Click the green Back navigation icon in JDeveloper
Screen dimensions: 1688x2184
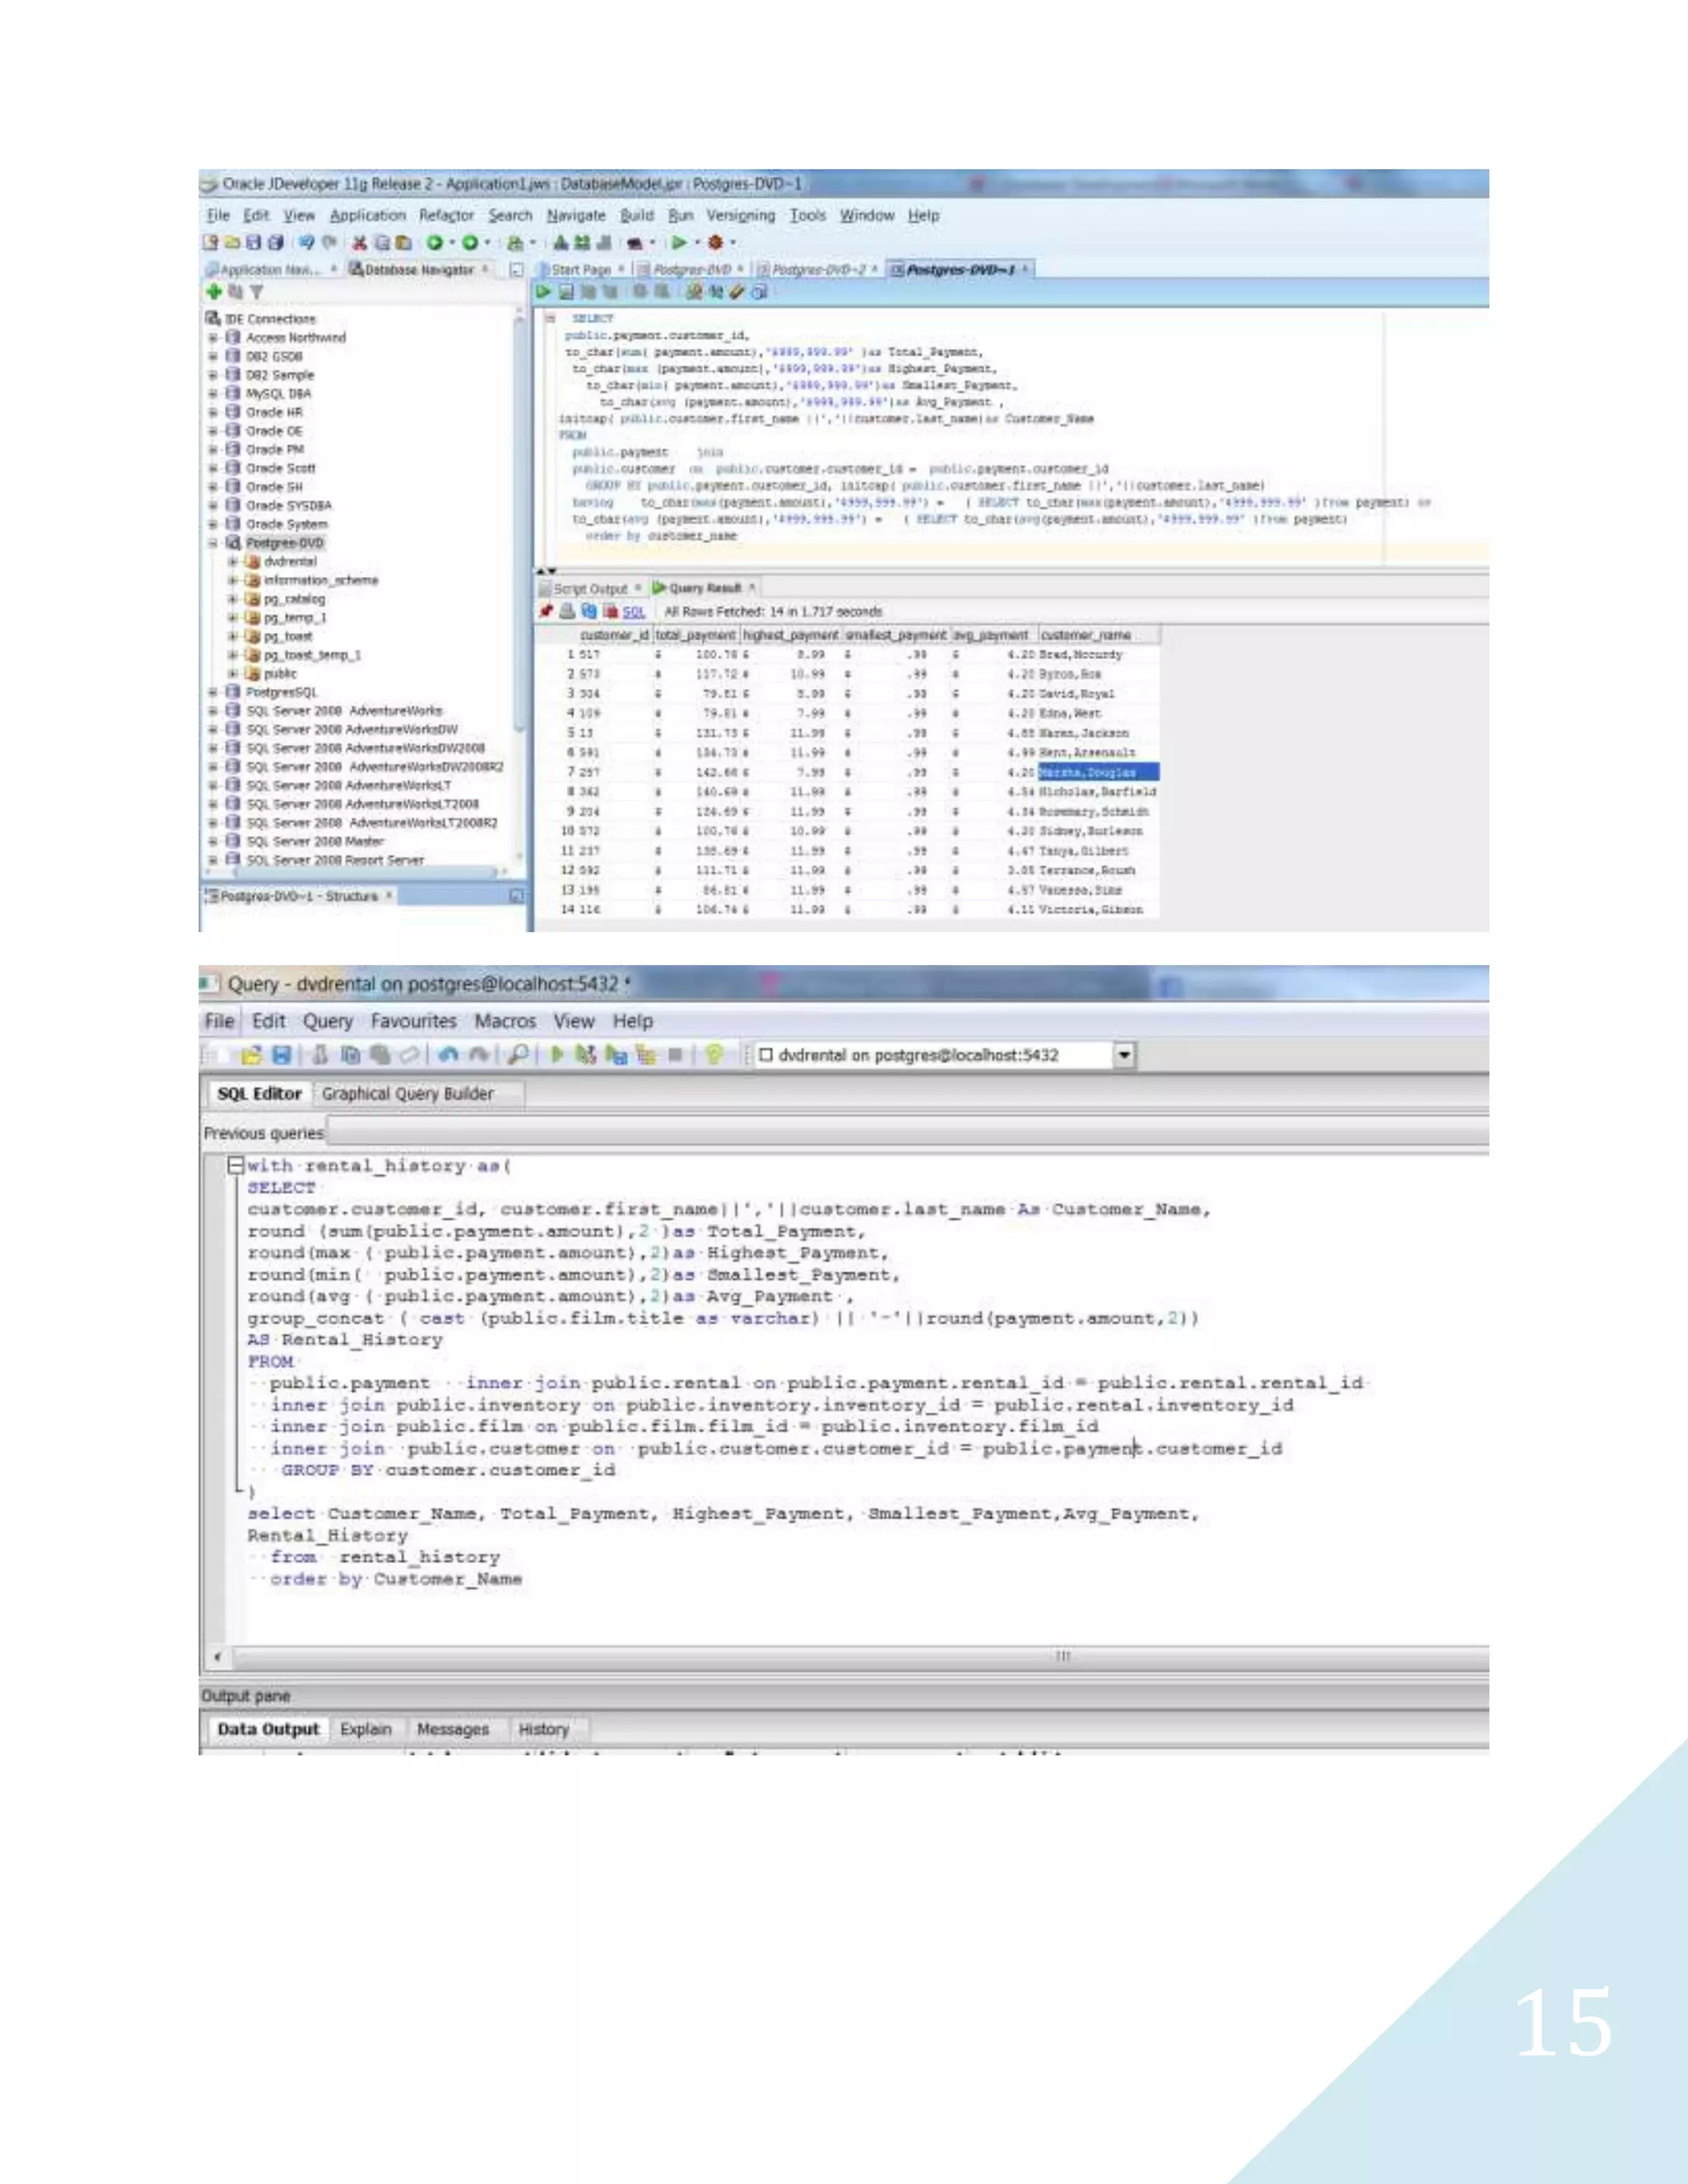pos(435,242)
